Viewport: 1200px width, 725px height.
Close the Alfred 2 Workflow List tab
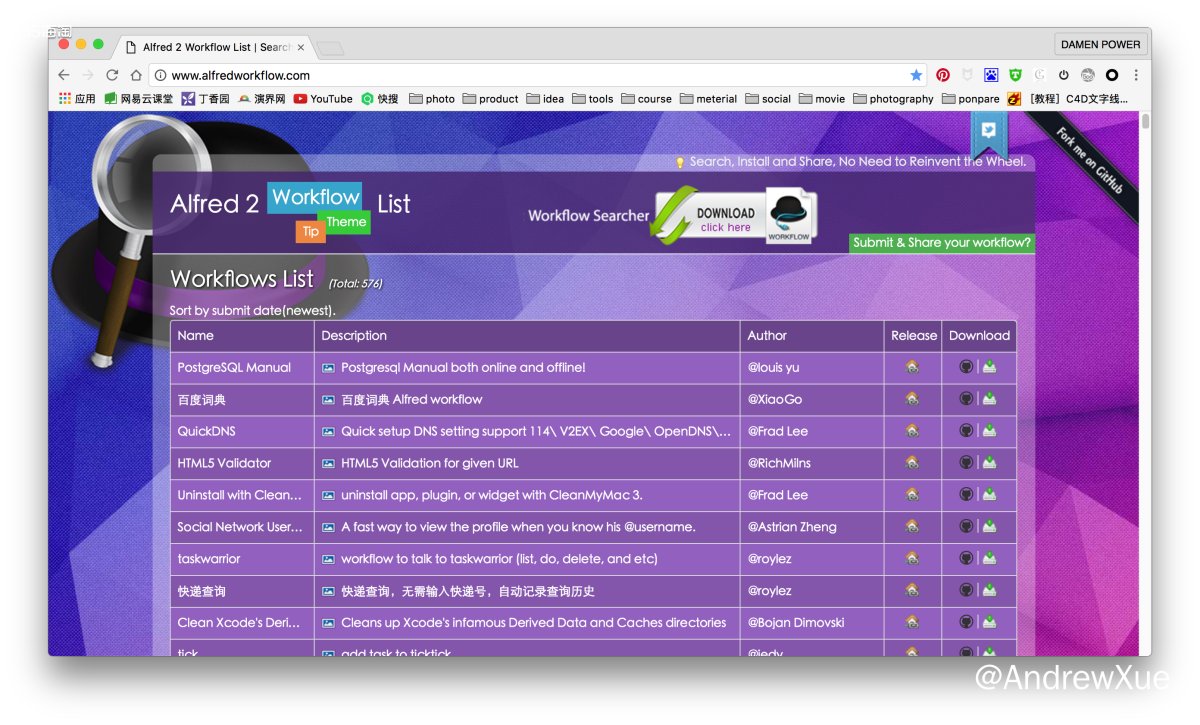301,47
